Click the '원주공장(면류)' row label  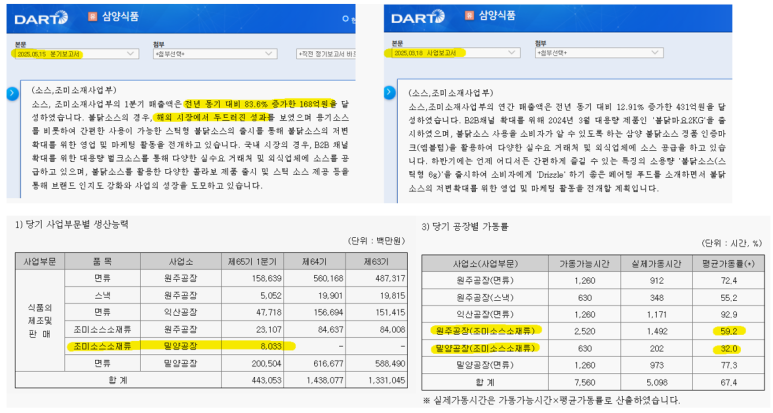pyautogui.click(x=485, y=280)
